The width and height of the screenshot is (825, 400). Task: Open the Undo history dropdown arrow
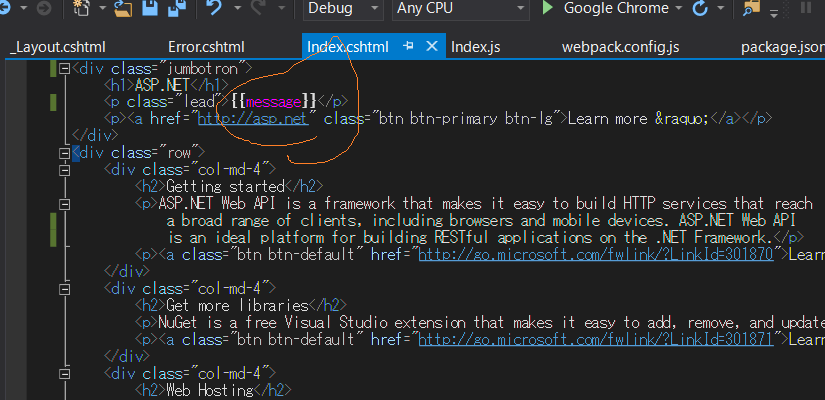click(237, 8)
